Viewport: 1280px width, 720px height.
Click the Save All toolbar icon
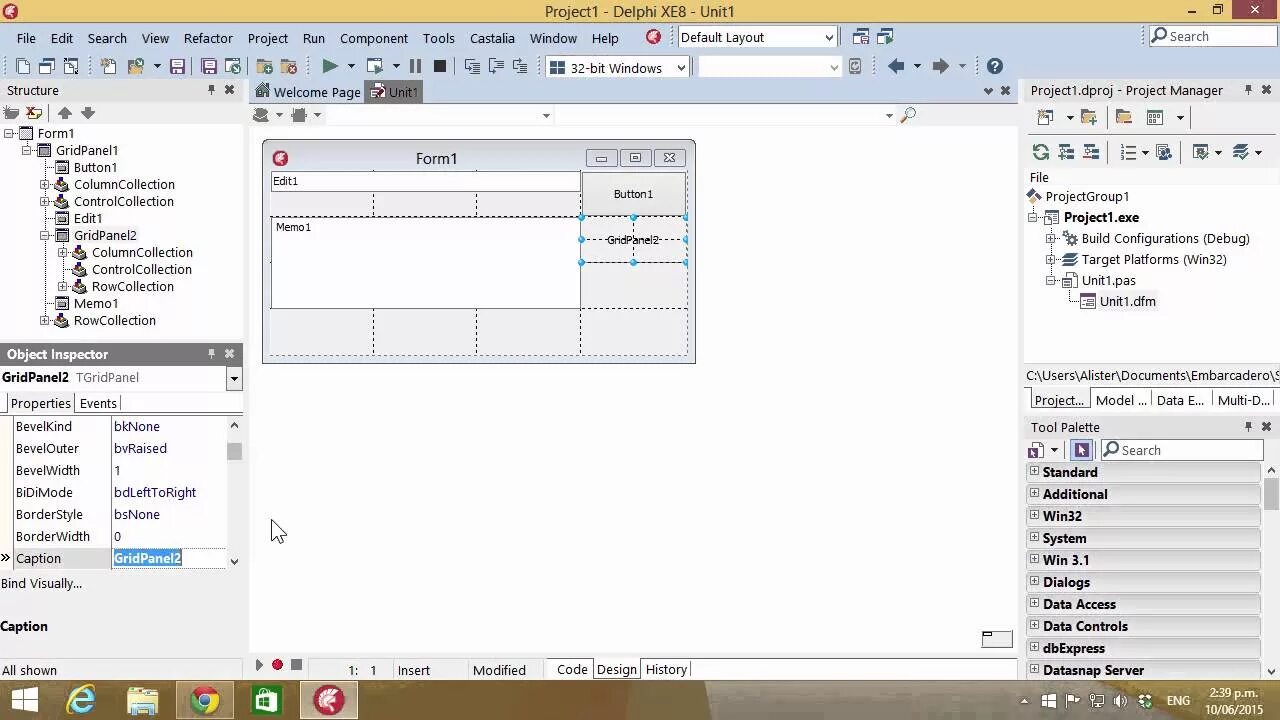(x=209, y=67)
